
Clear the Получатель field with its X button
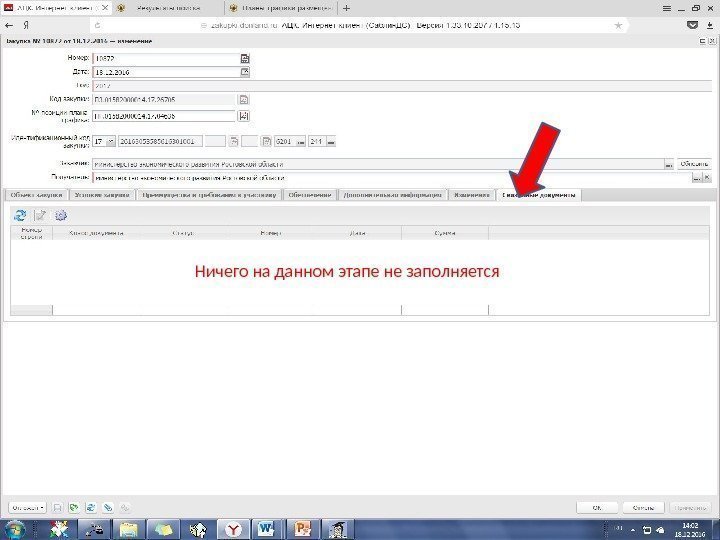[x=707, y=178]
